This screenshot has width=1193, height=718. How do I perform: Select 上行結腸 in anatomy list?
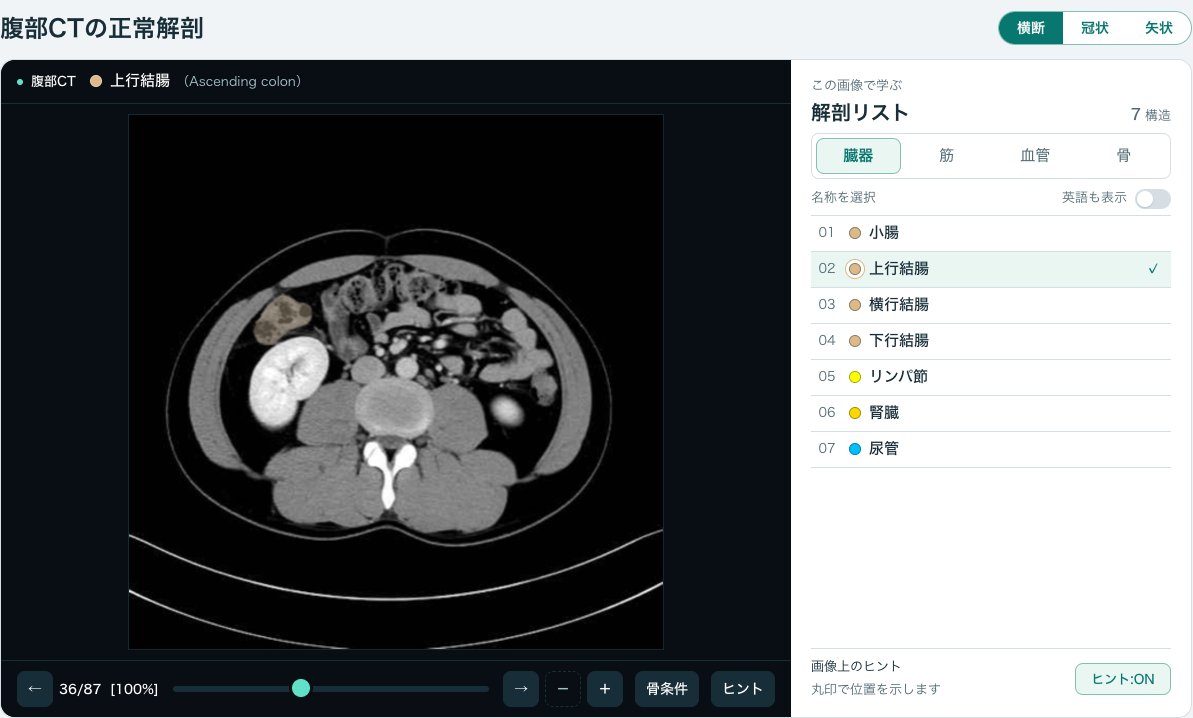click(991, 269)
